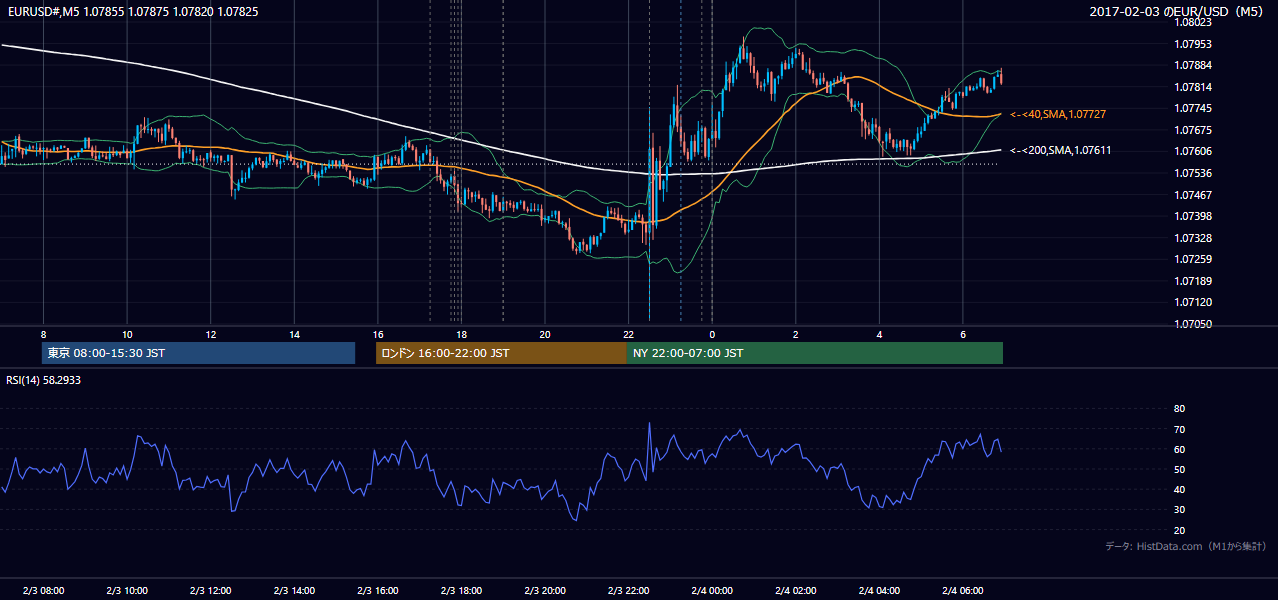The width and height of the screenshot is (1278, 600).
Task: Click the 20 hour label under price chart
Action: [x=545, y=334]
